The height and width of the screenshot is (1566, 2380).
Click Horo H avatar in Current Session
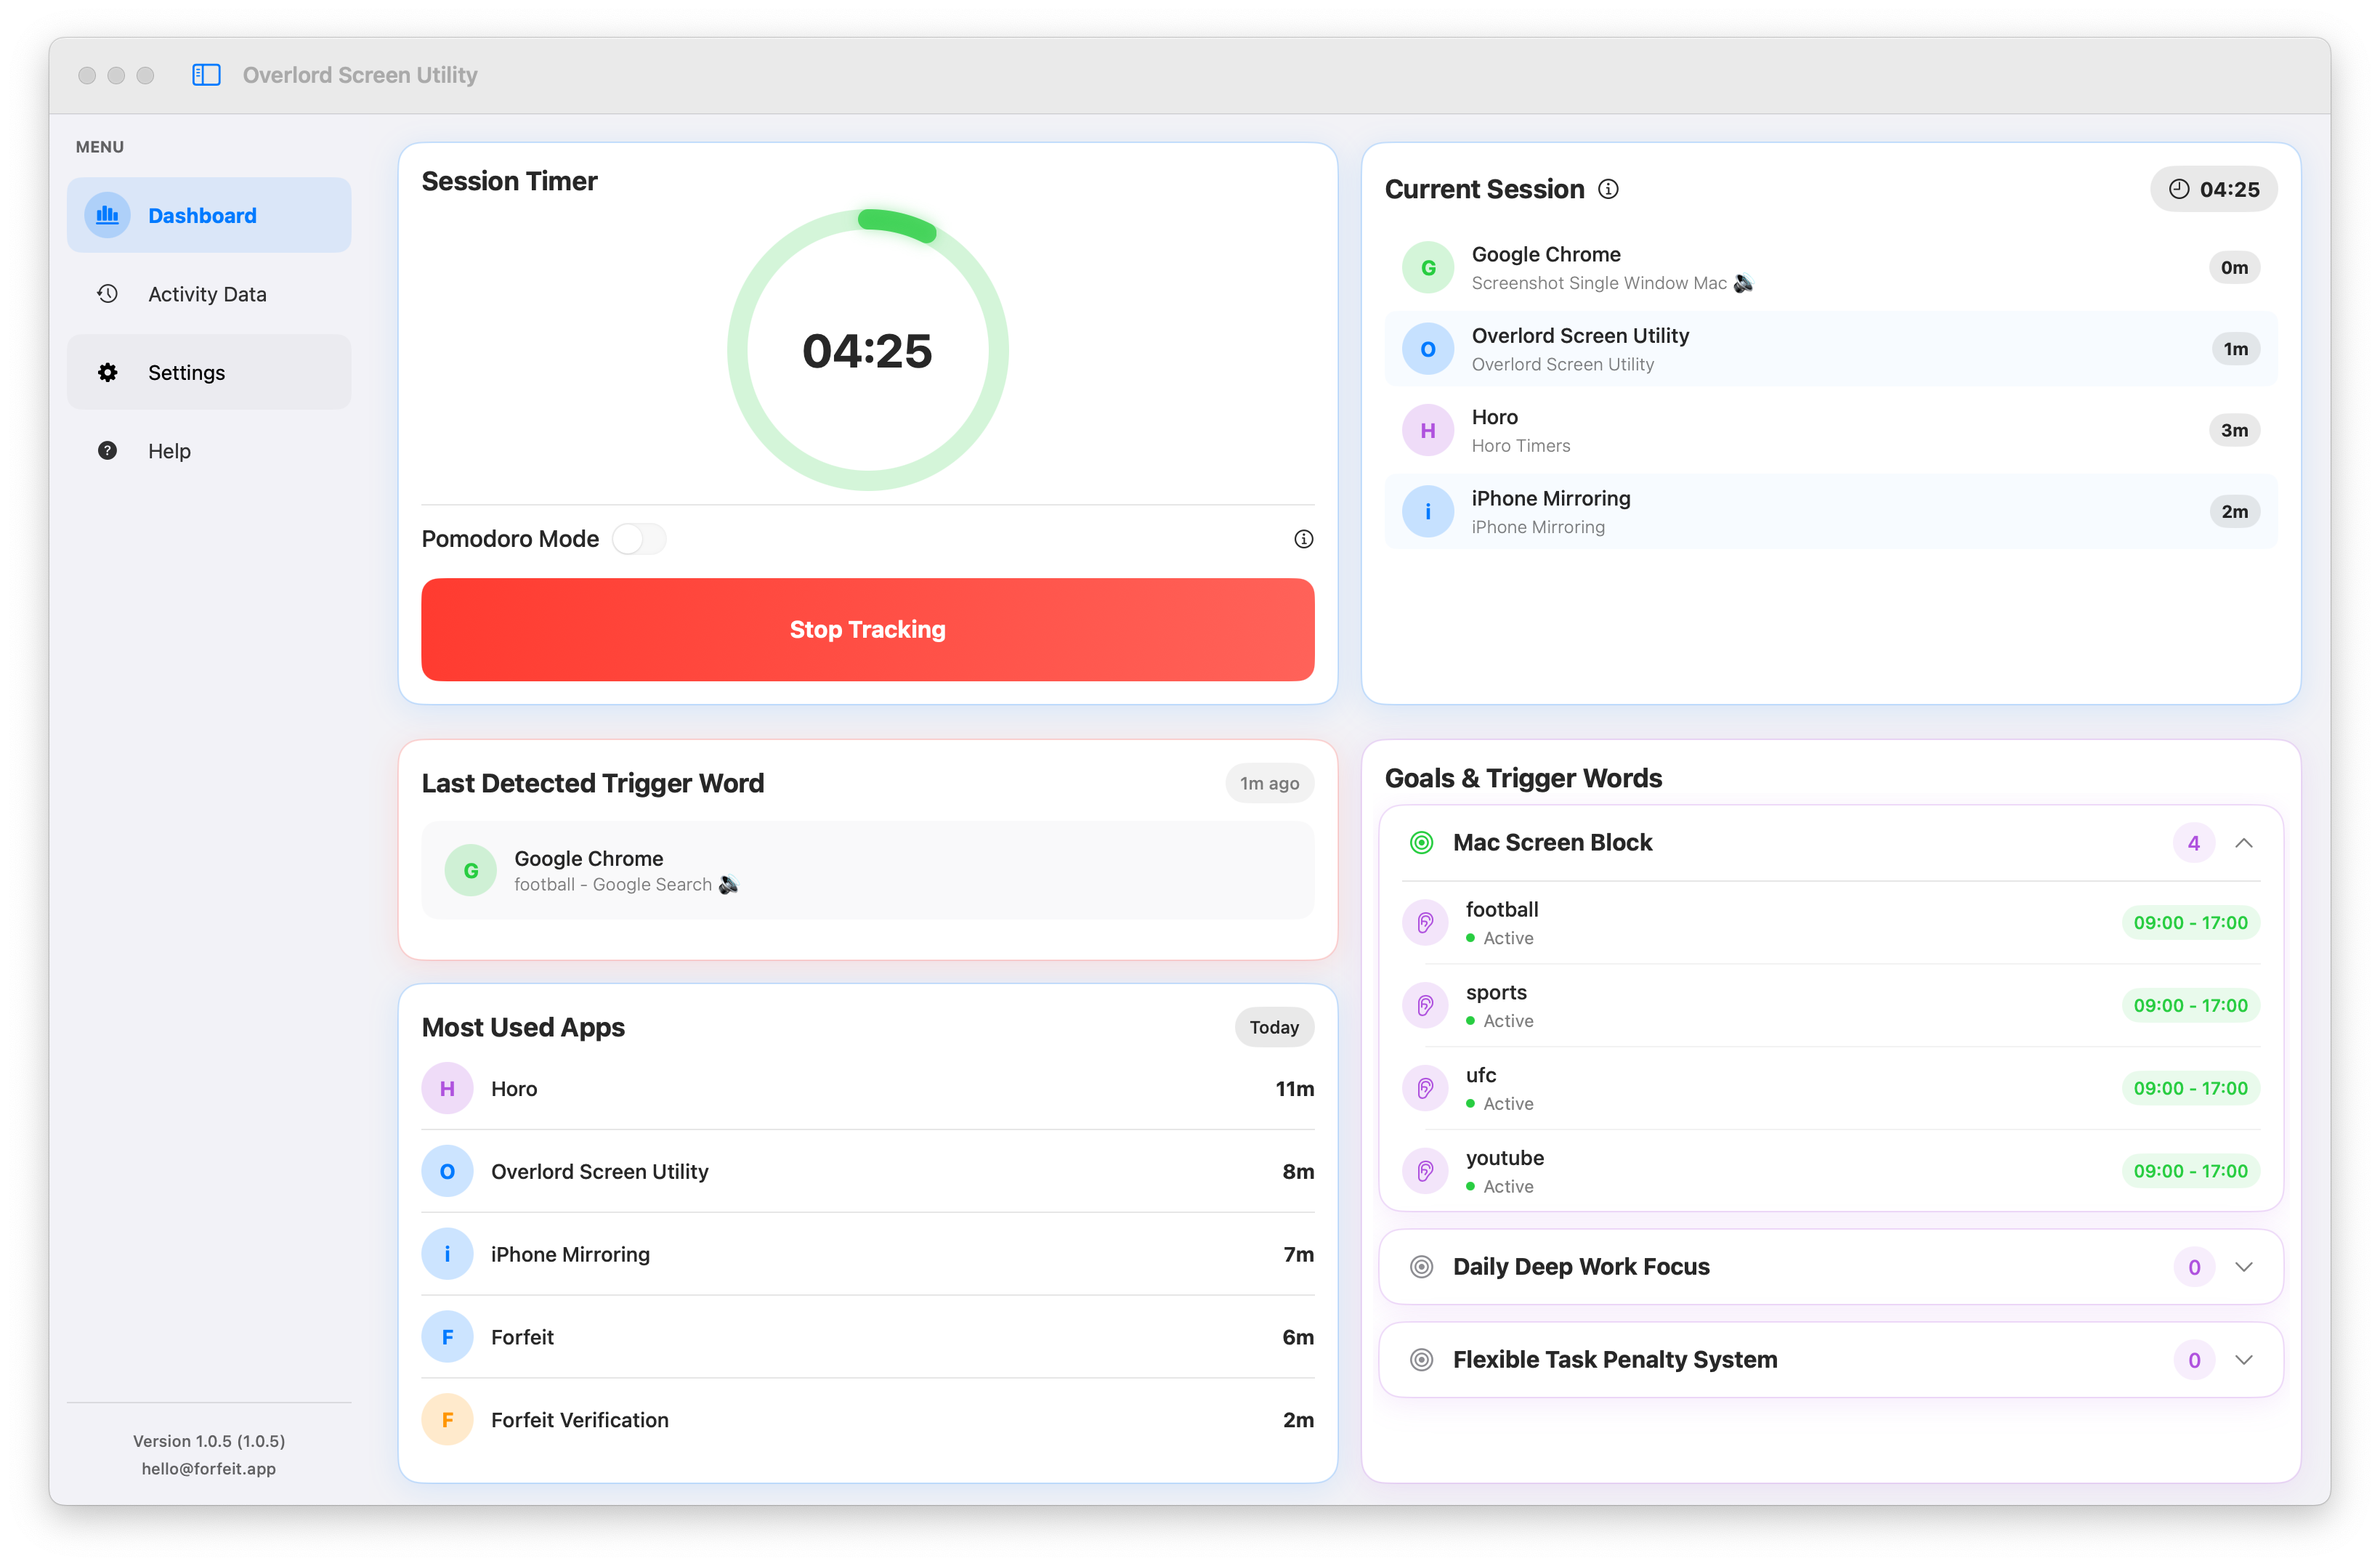[x=1427, y=430]
